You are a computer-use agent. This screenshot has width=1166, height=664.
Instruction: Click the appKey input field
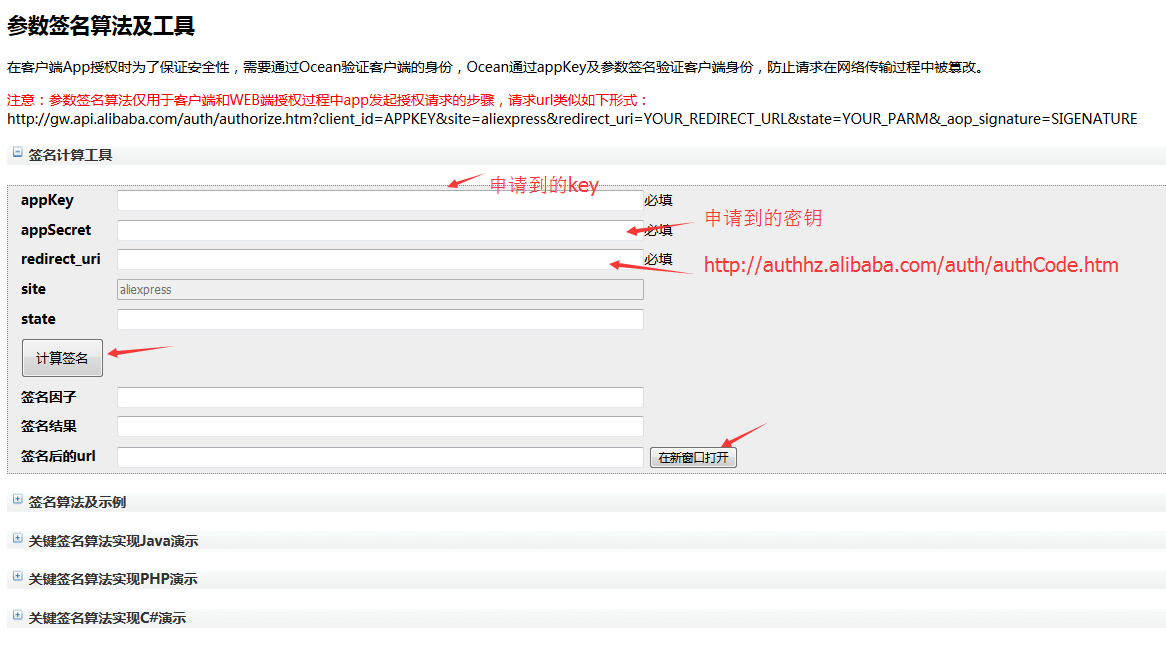click(380, 201)
